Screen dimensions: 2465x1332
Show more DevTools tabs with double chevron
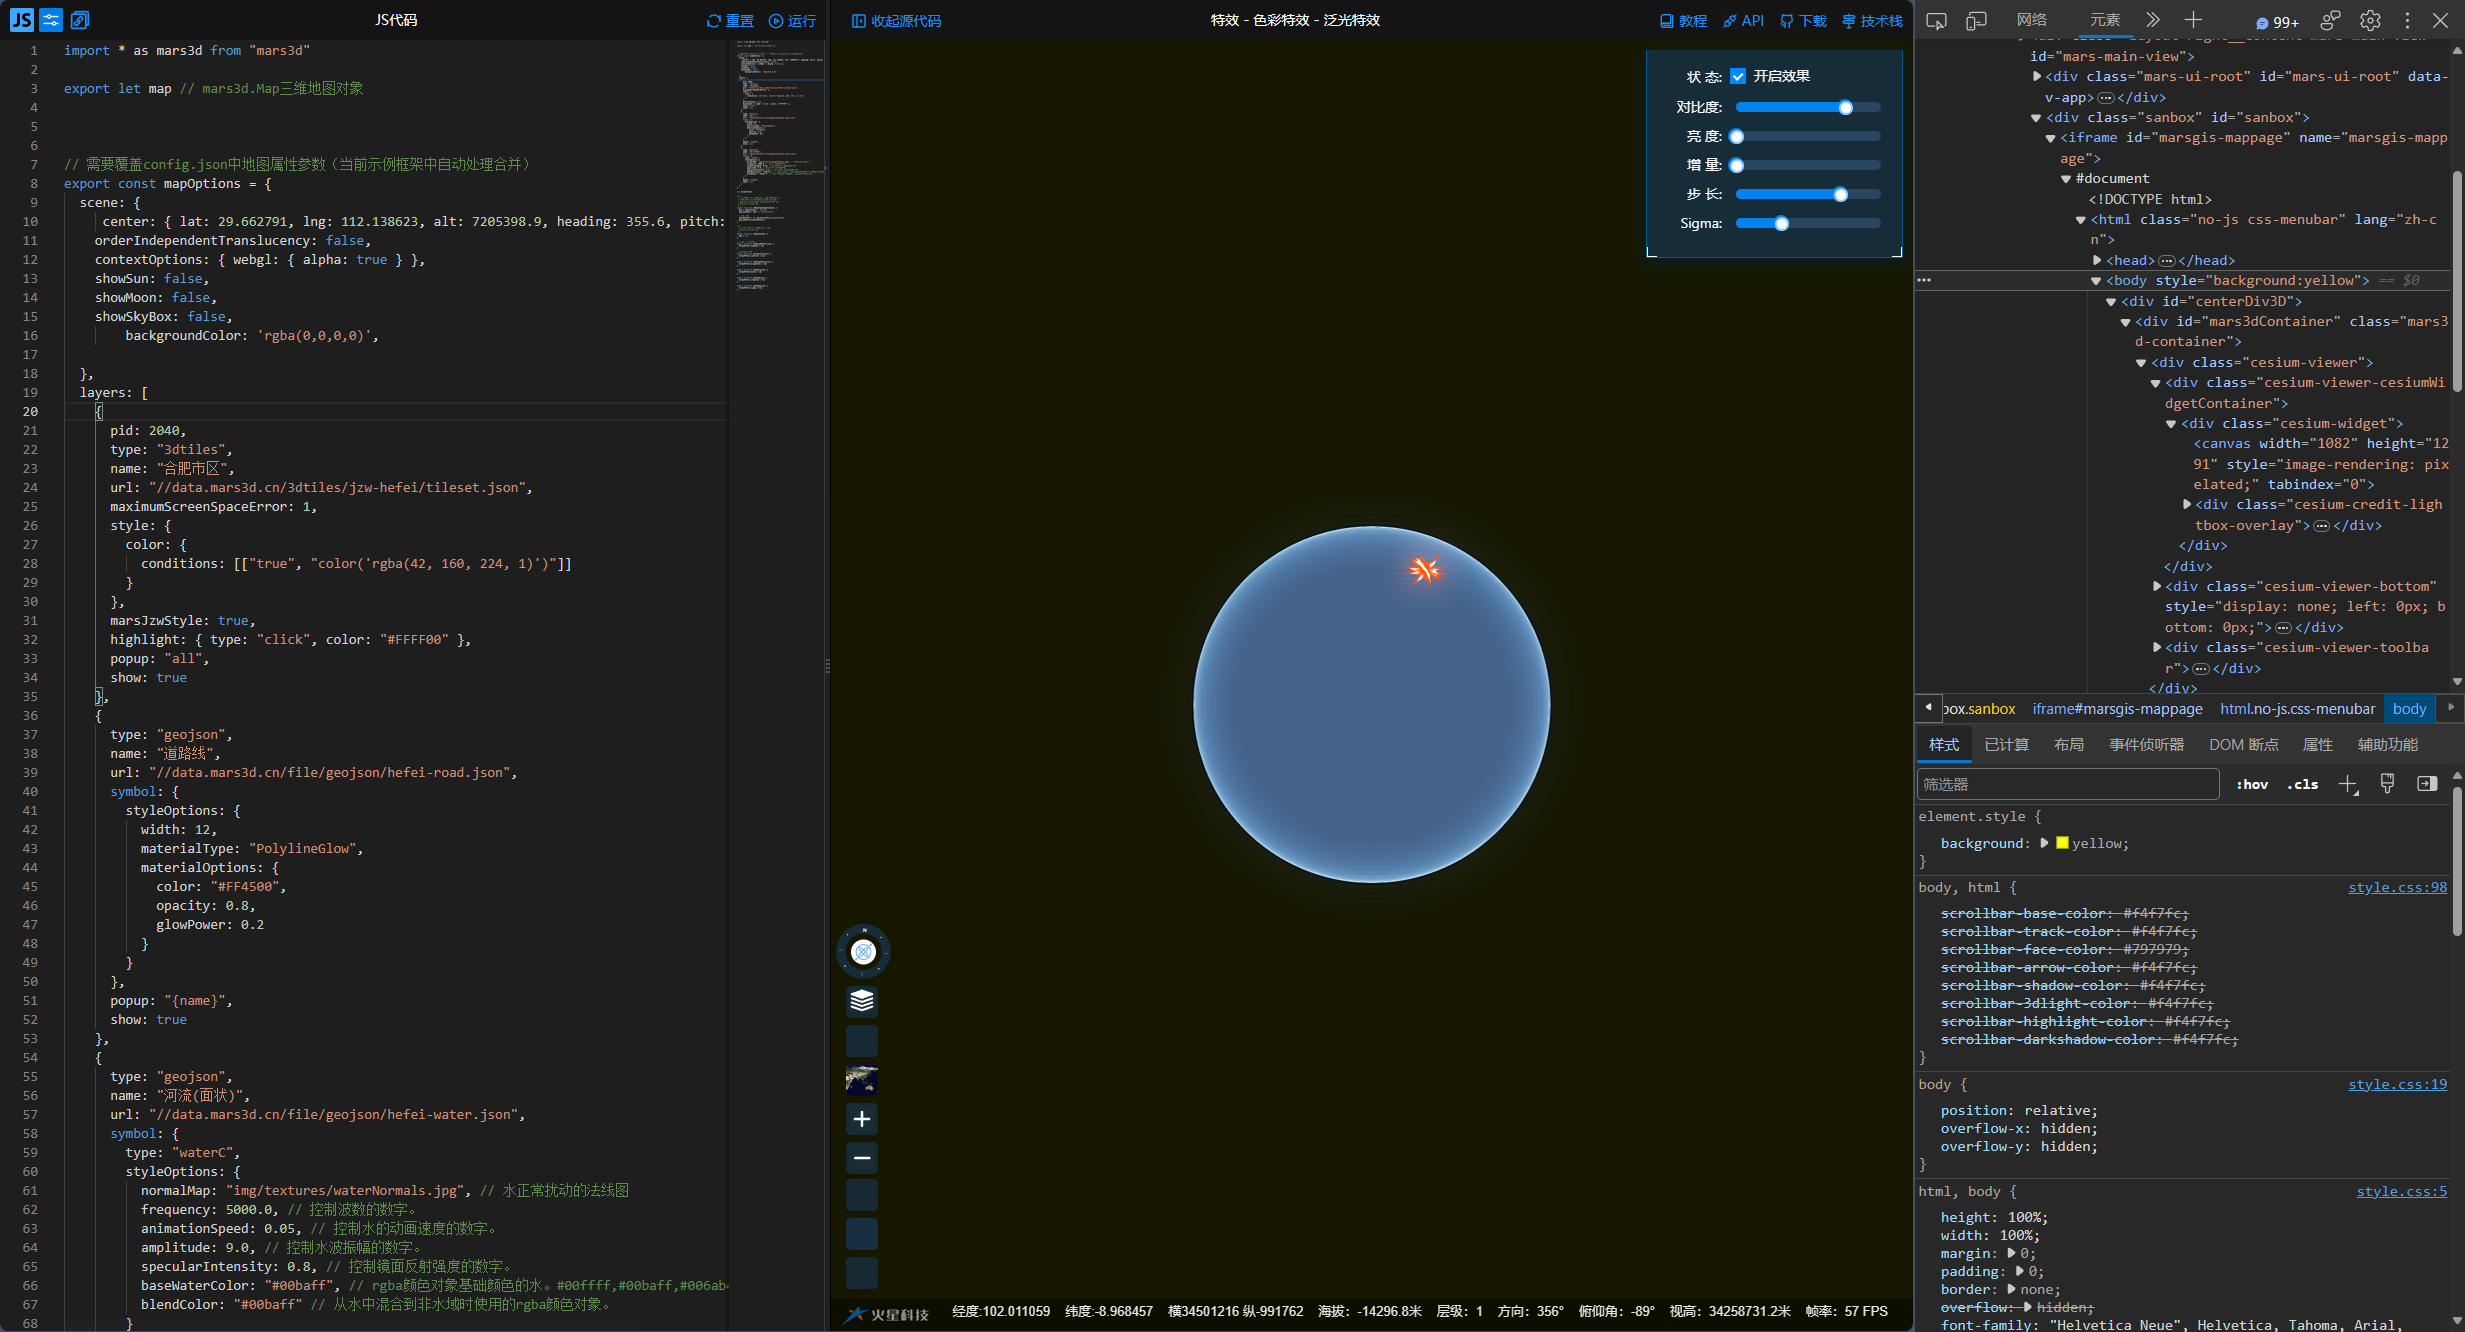pyautogui.click(x=2153, y=20)
